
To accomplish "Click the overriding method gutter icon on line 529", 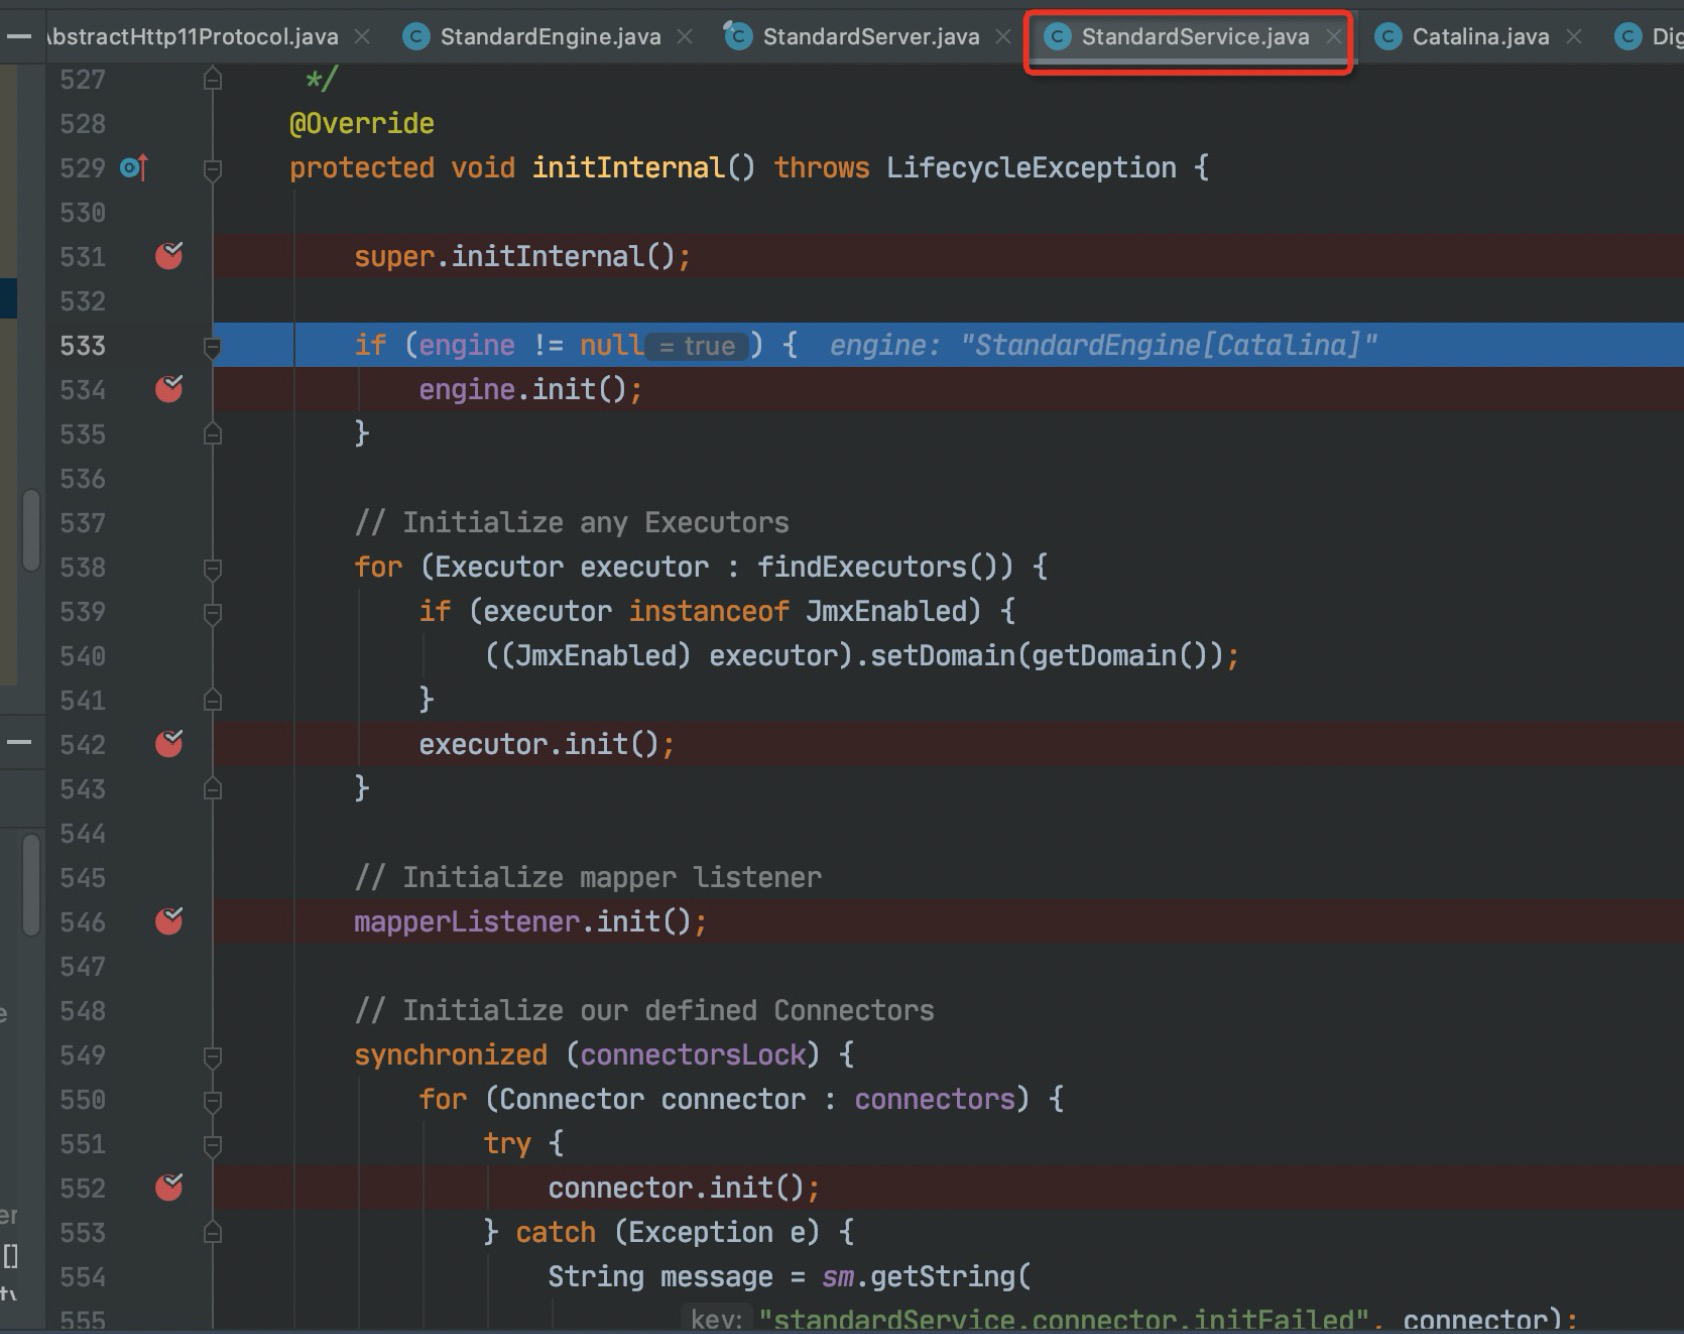I will (134, 167).
